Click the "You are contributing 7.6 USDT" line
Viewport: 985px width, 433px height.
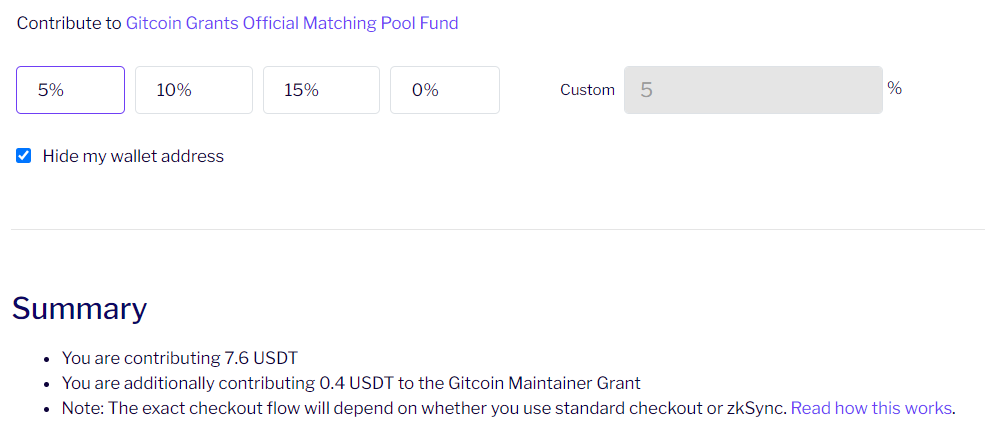click(180, 357)
